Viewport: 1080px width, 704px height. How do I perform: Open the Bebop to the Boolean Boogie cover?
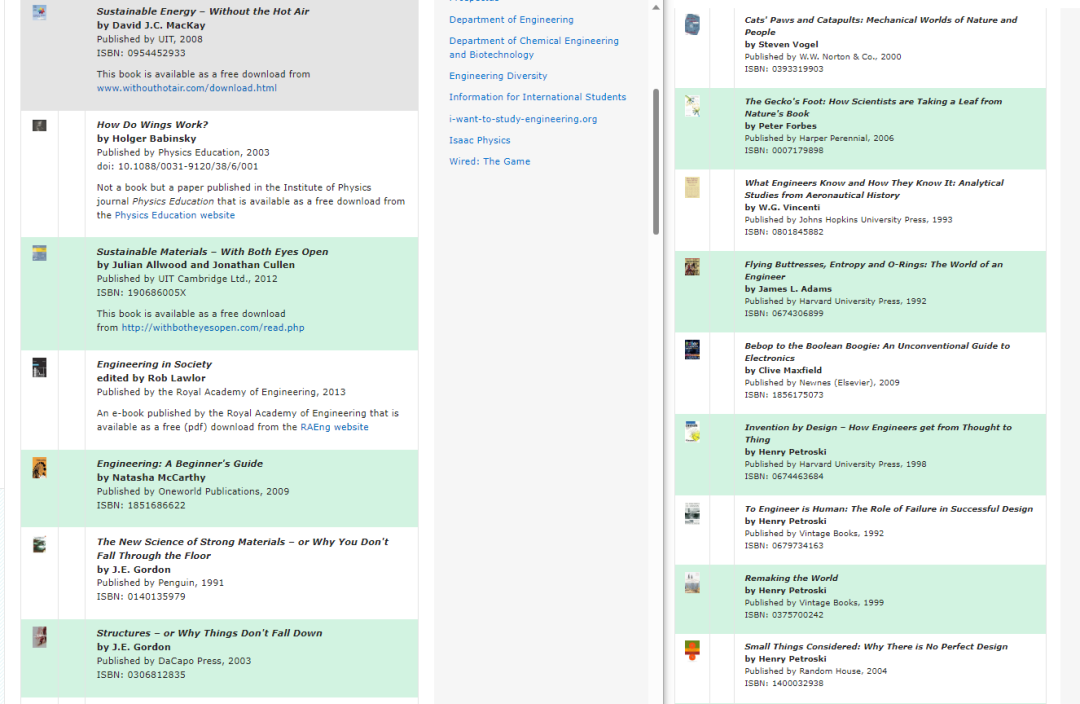(692, 349)
